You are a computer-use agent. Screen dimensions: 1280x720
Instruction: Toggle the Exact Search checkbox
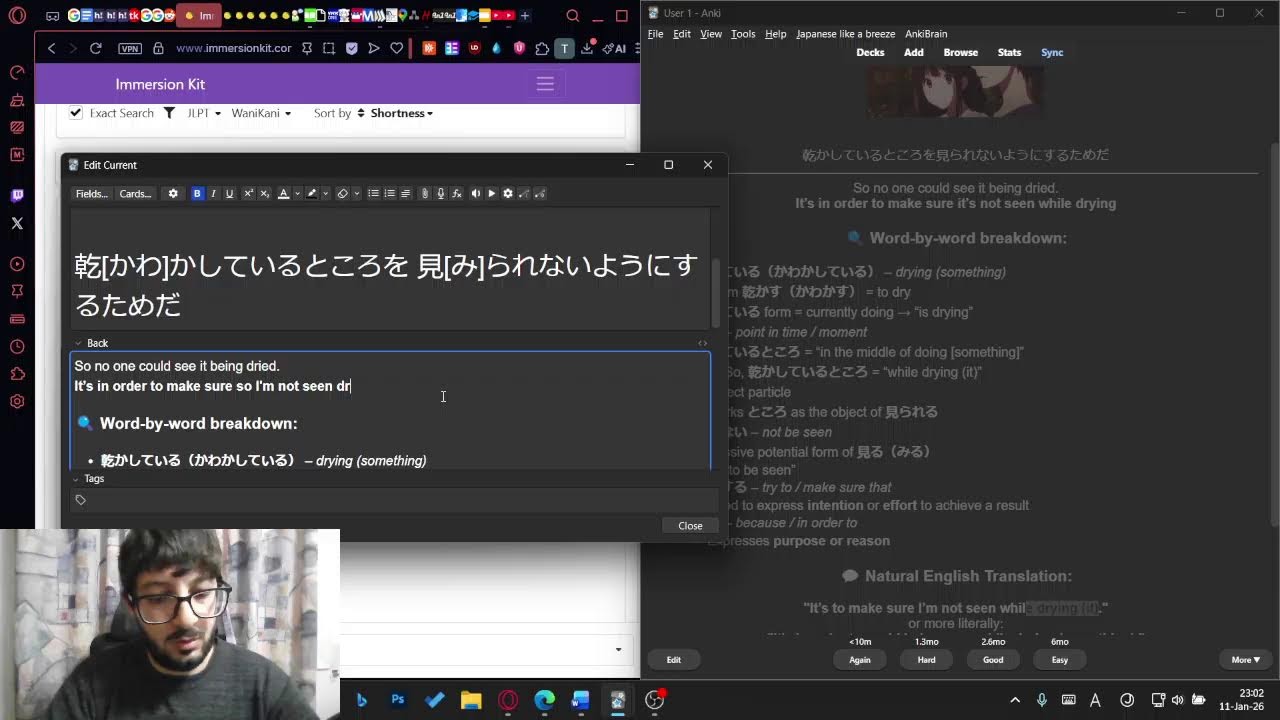point(75,113)
